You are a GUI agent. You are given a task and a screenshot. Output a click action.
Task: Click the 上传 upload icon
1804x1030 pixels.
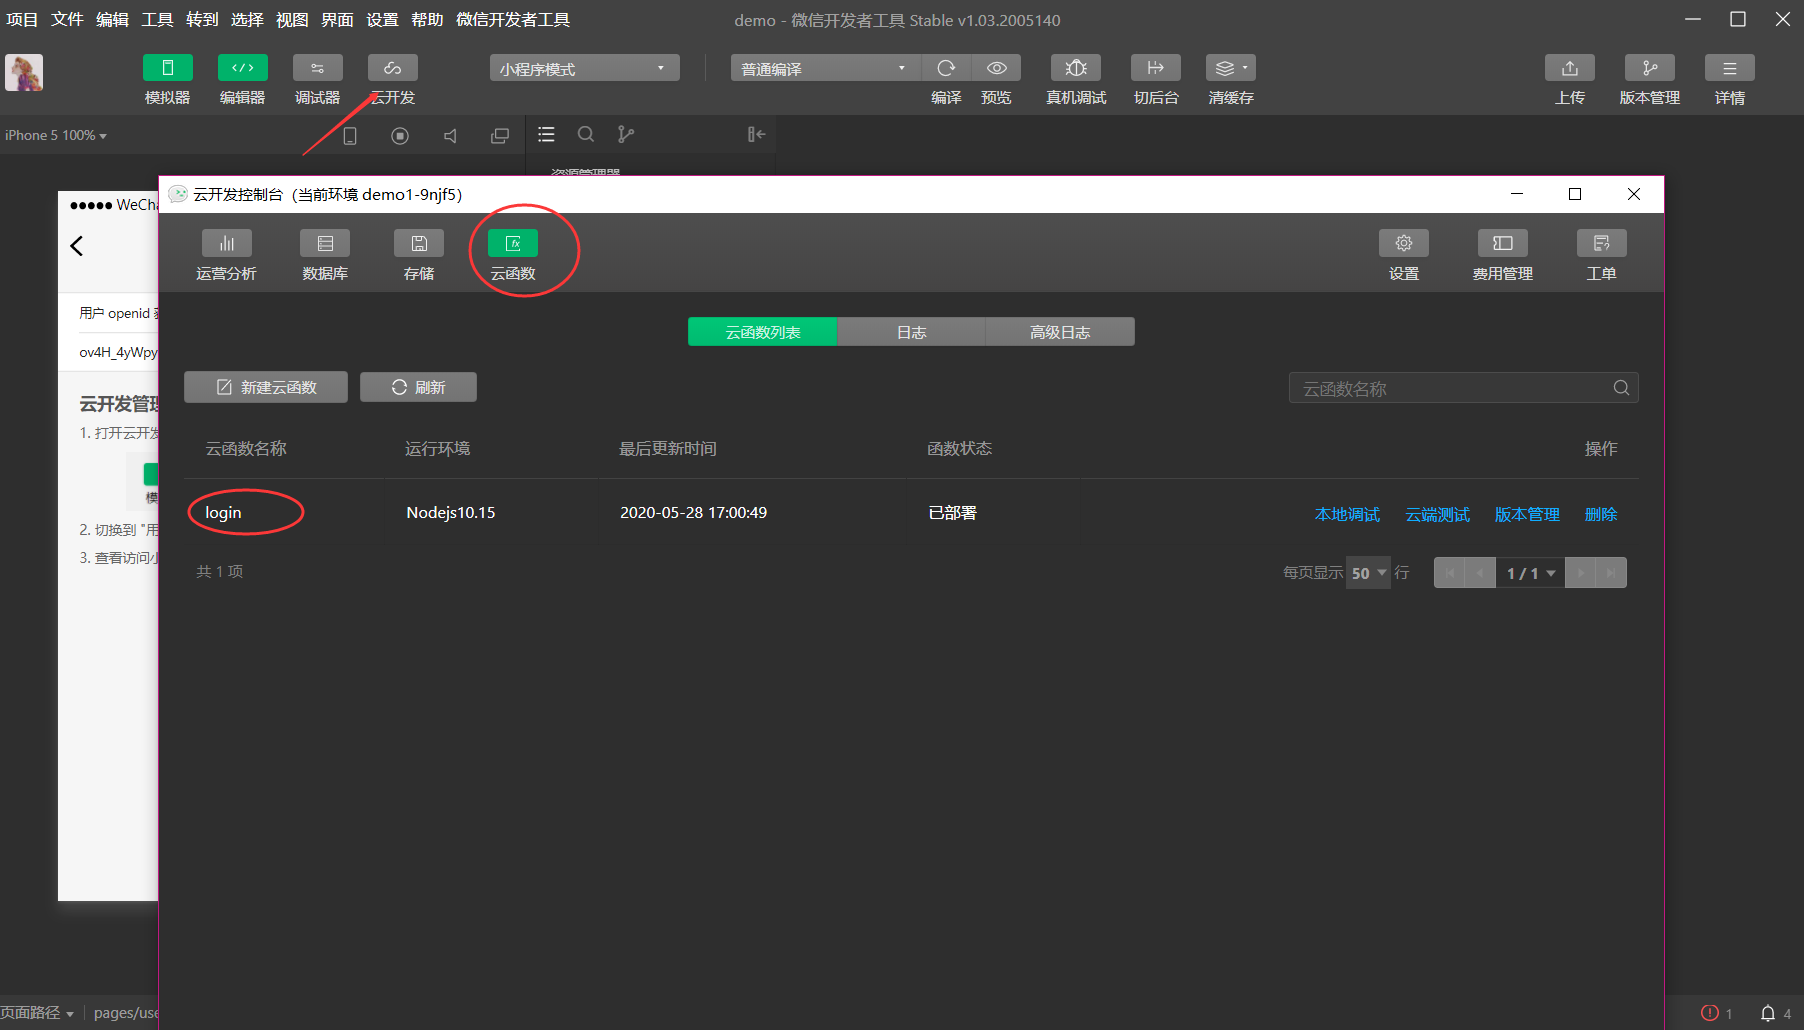[1570, 68]
